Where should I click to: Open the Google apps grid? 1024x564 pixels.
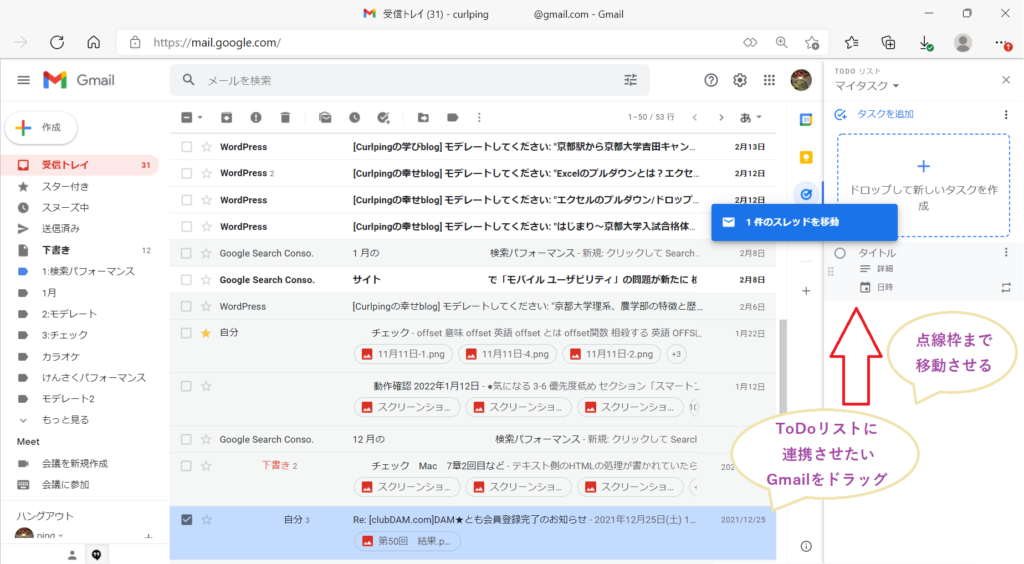tap(769, 80)
